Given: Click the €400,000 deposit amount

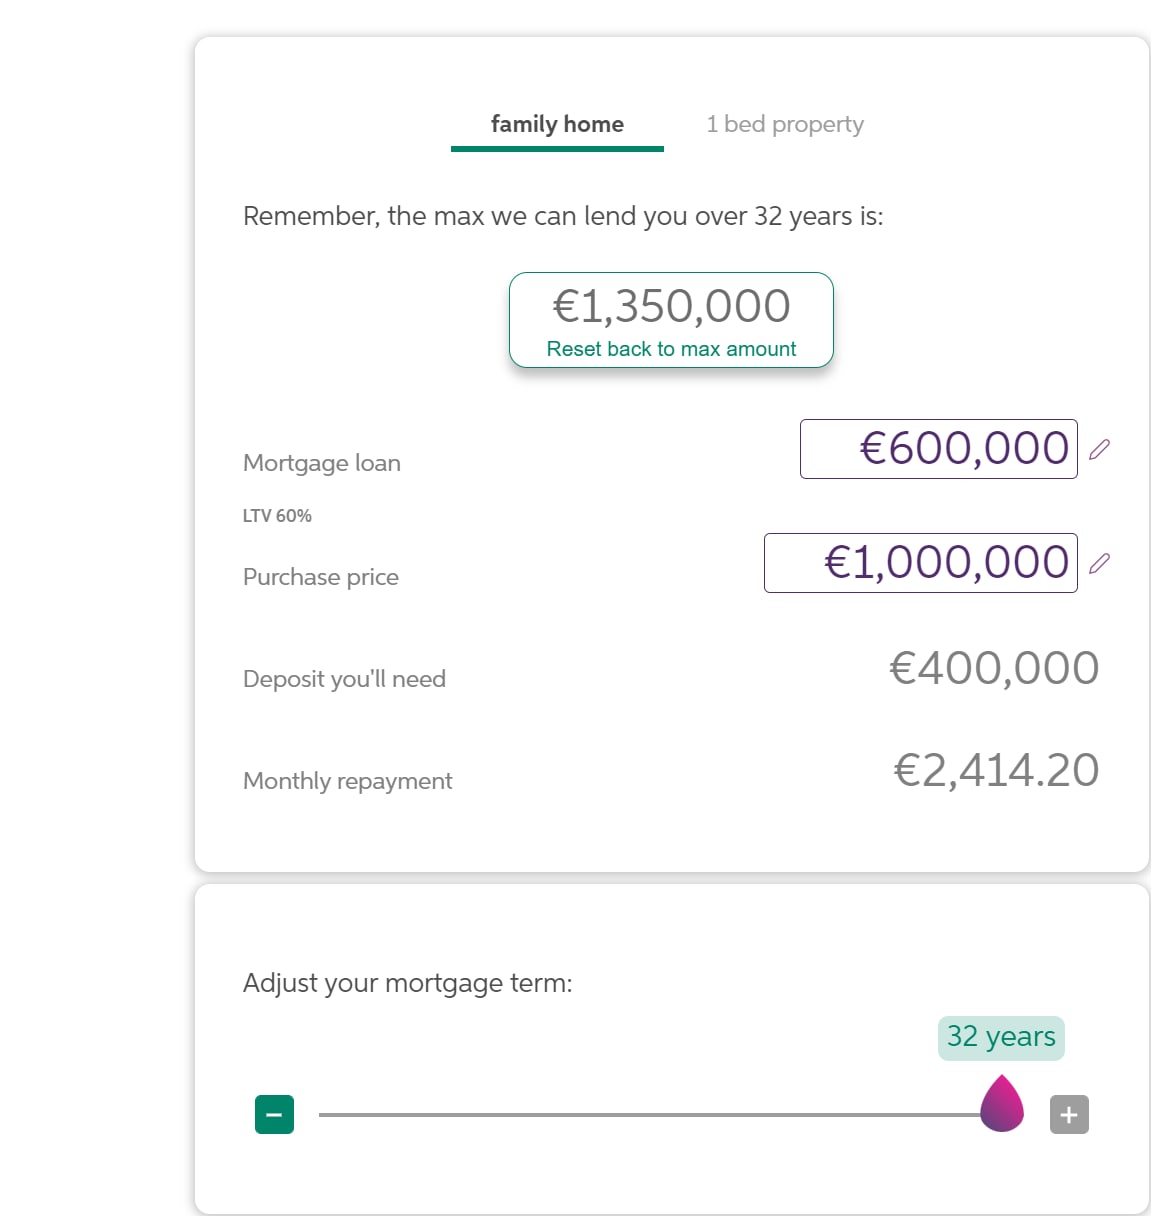Looking at the screenshot, I should [994, 668].
